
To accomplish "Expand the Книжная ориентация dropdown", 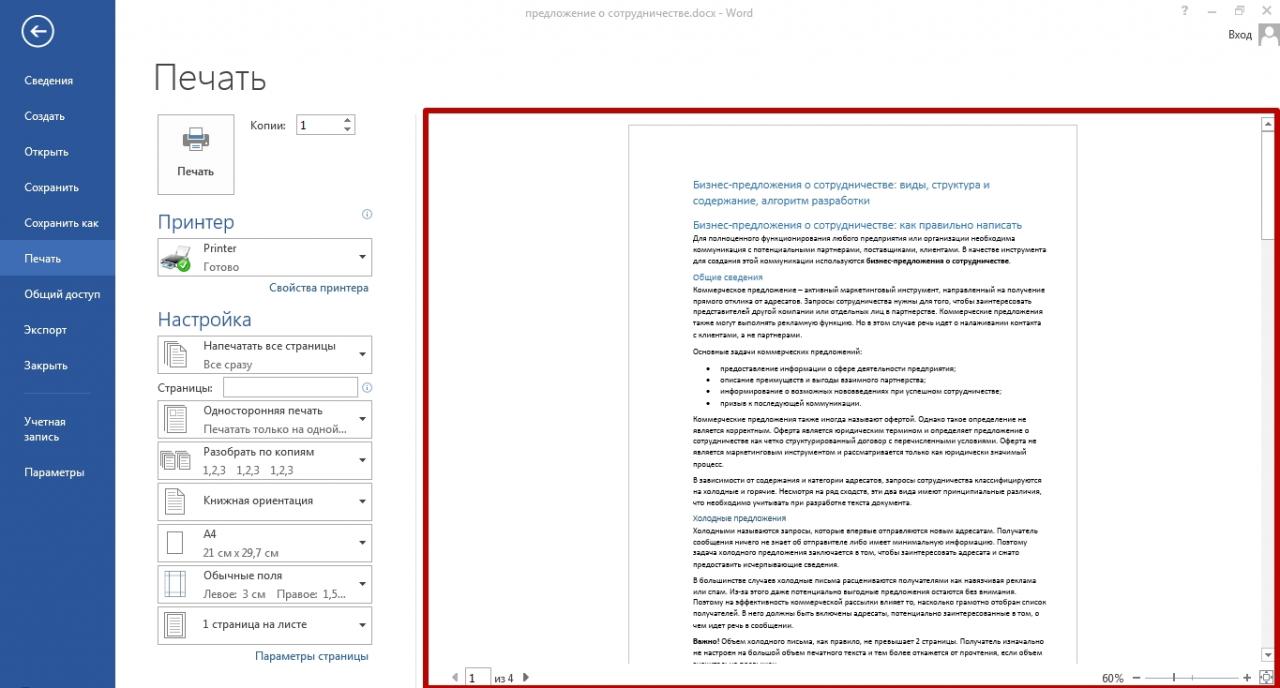I will [x=265, y=501].
